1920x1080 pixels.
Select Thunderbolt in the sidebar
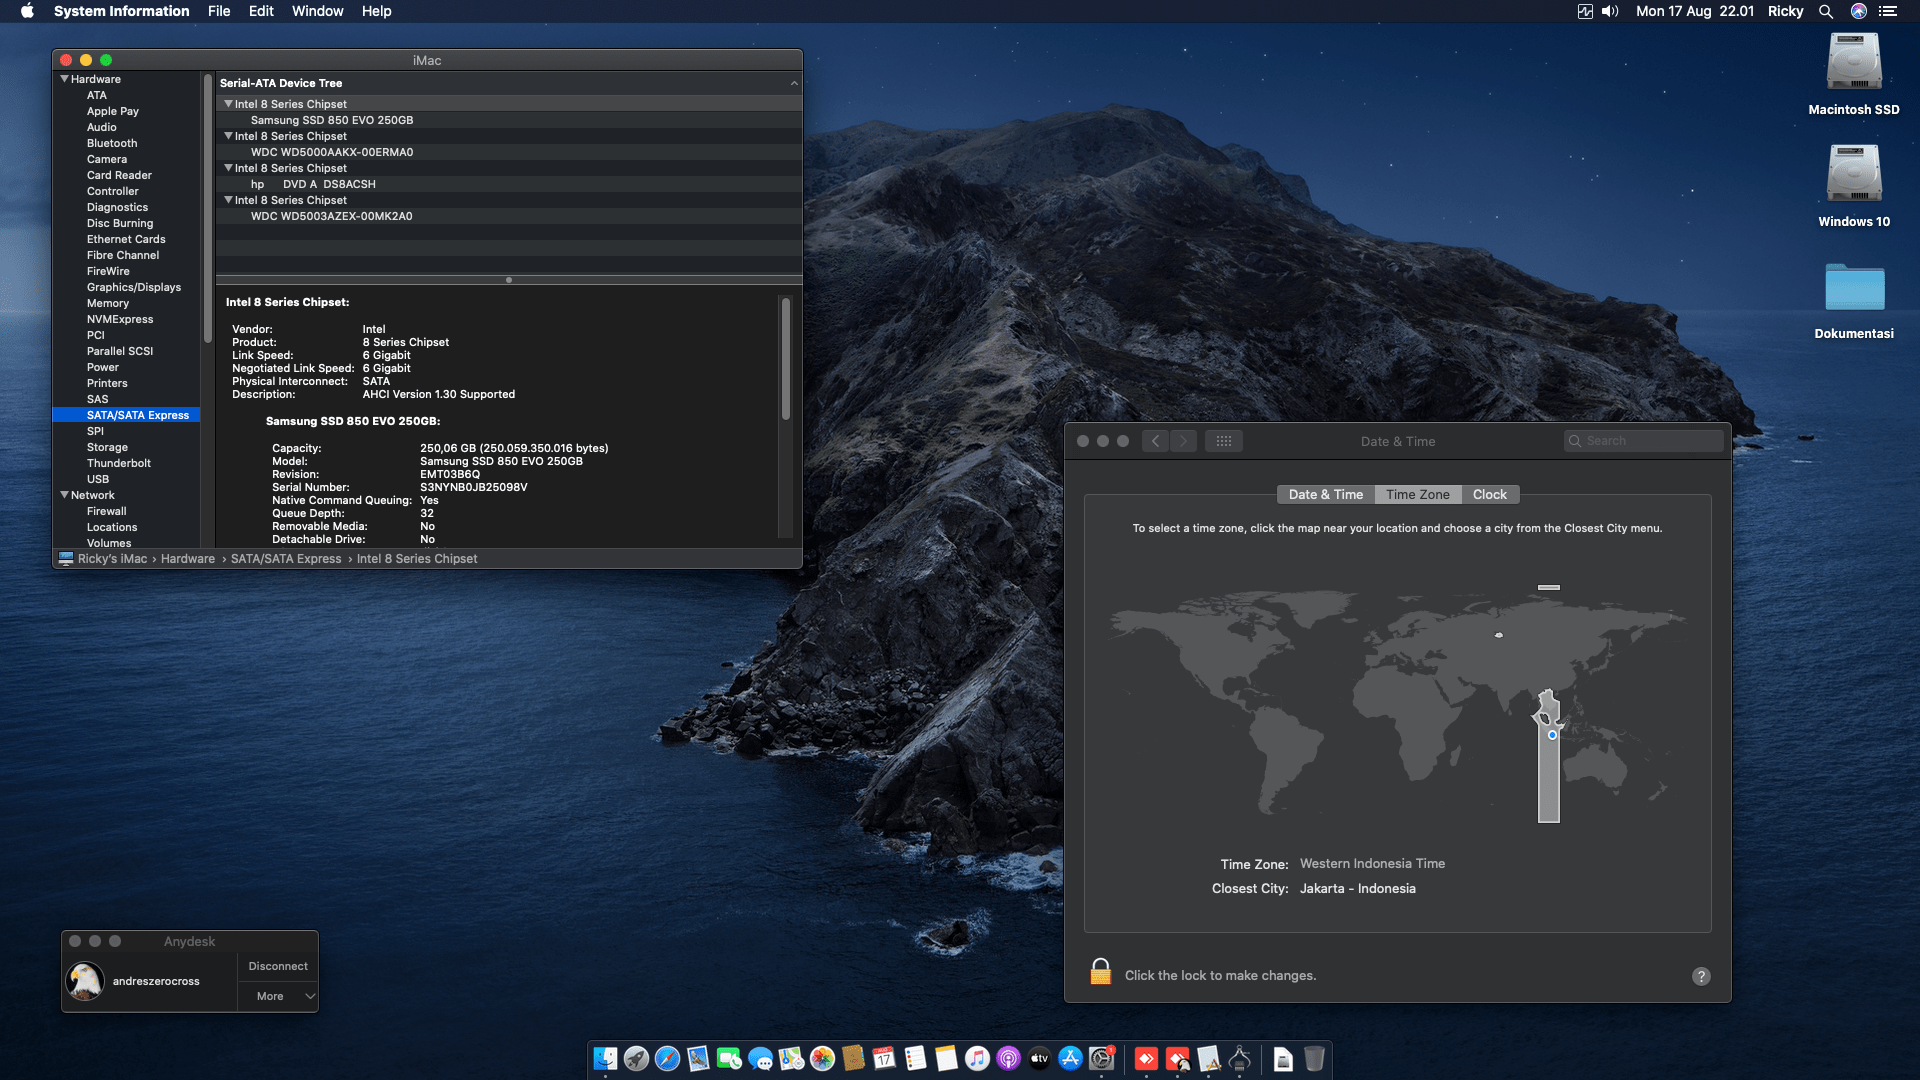[x=119, y=463]
